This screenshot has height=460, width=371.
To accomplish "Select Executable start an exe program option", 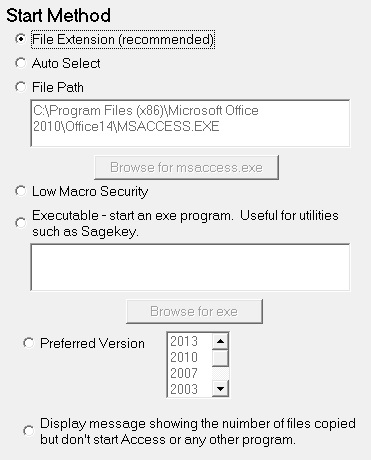I will coord(20,223).
